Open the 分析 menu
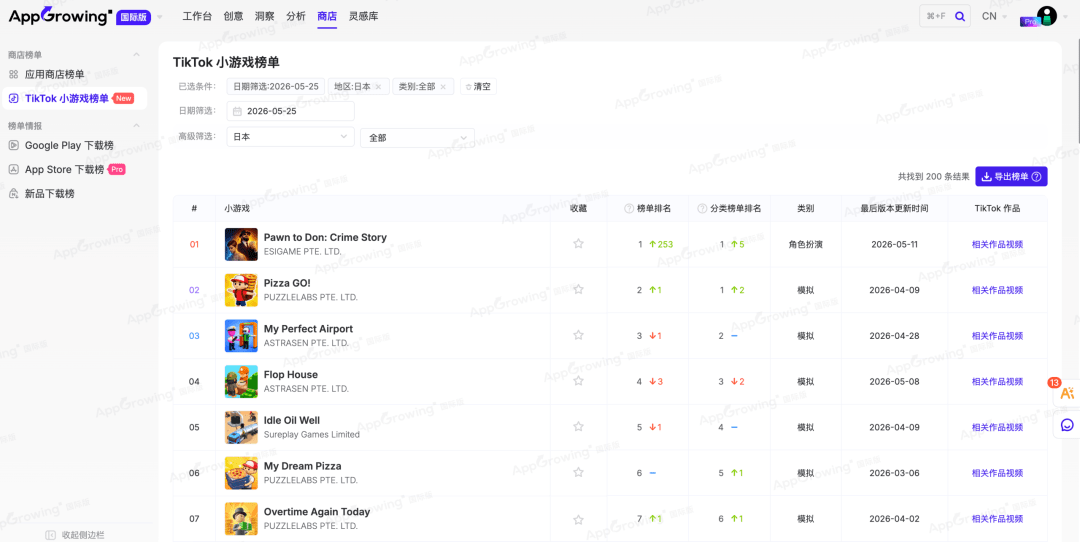Image resolution: width=1080 pixels, height=542 pixels. [295, 17]
